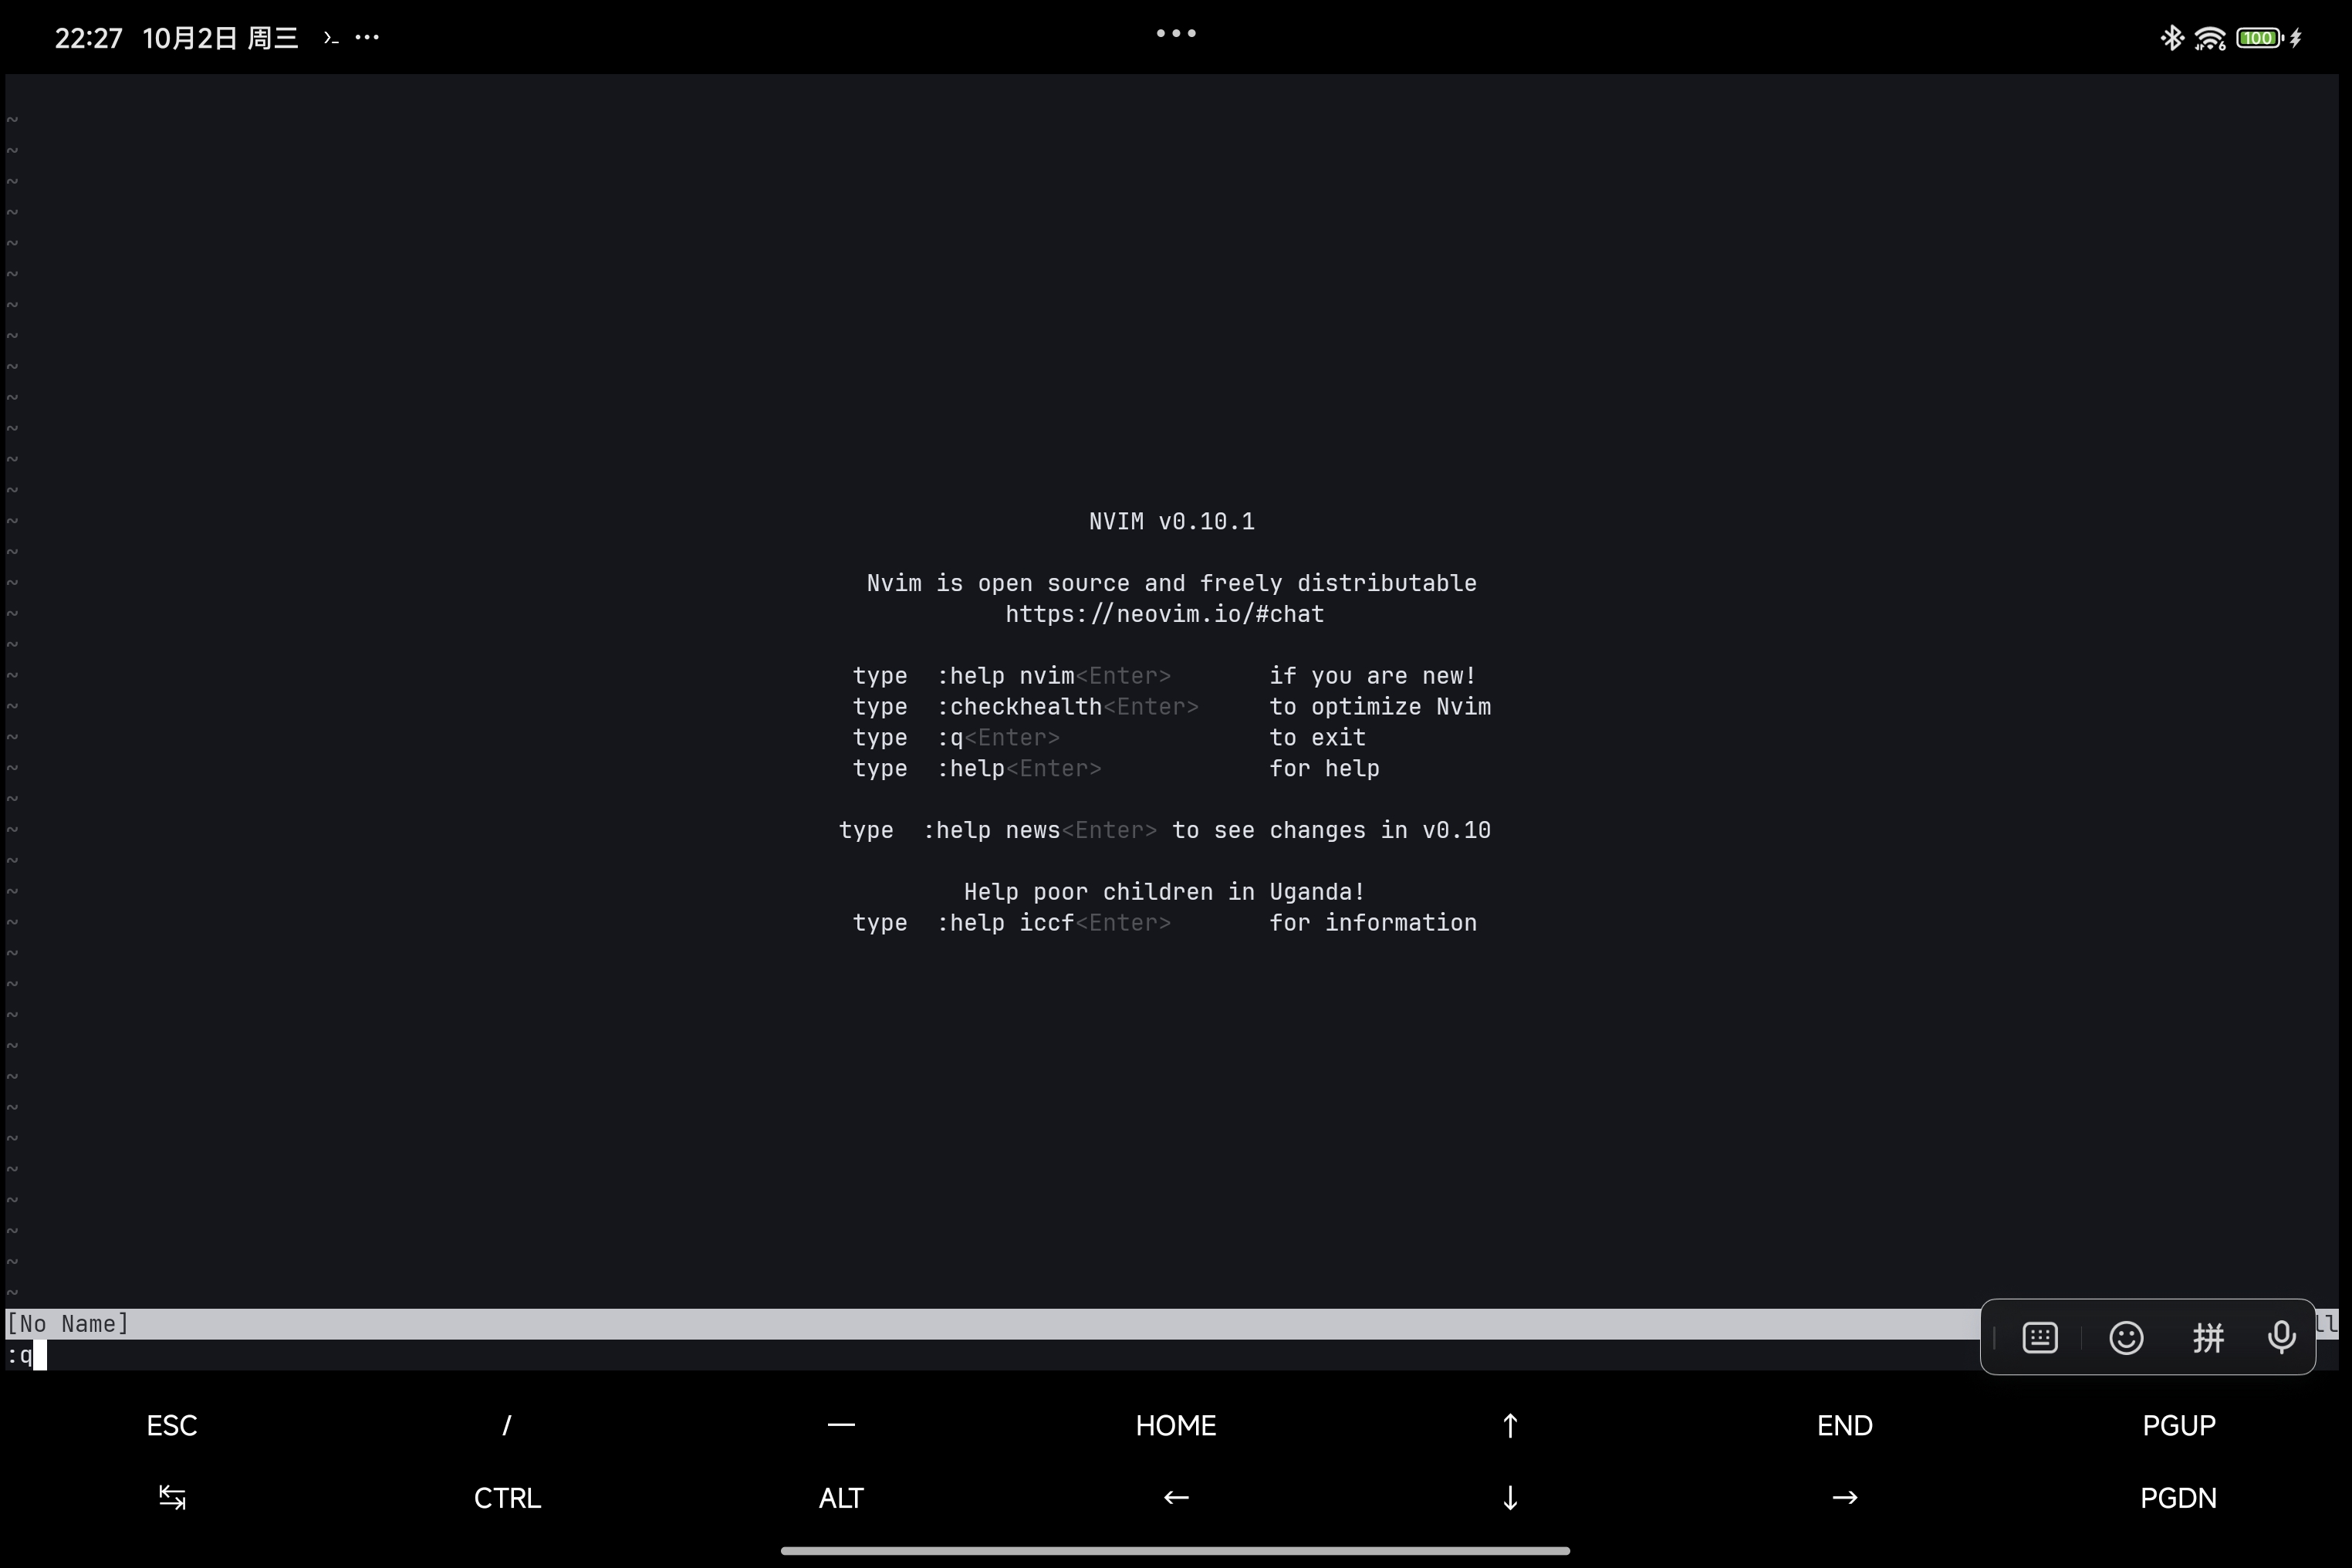Switch input method with 拼 icon
Image resolution: width=2352 pixels, height=1568 pixels.
click(x=2208, y=1337)
